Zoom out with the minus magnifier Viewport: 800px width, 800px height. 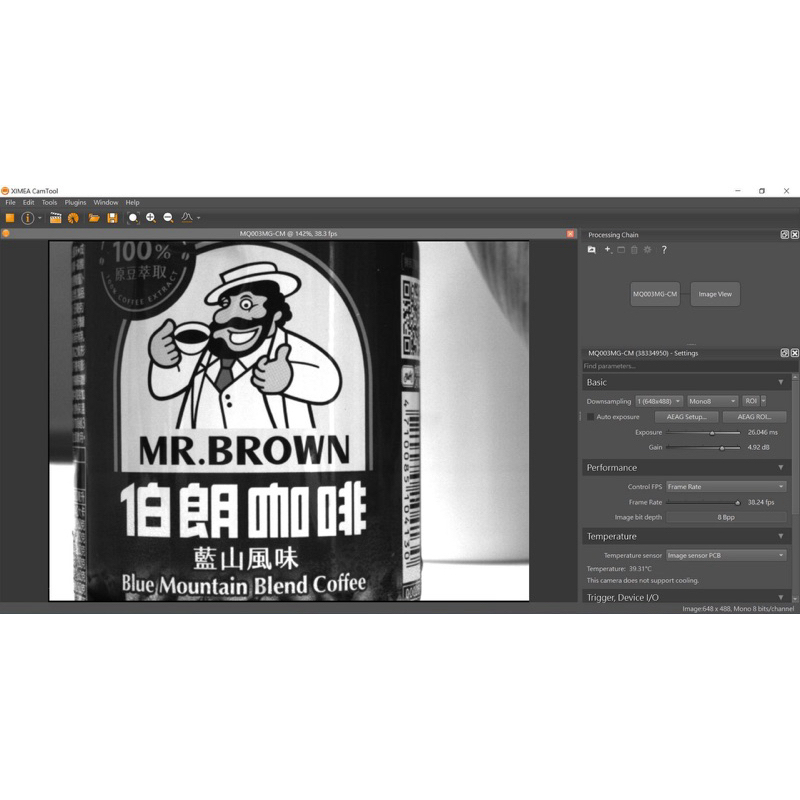[168, 218]
